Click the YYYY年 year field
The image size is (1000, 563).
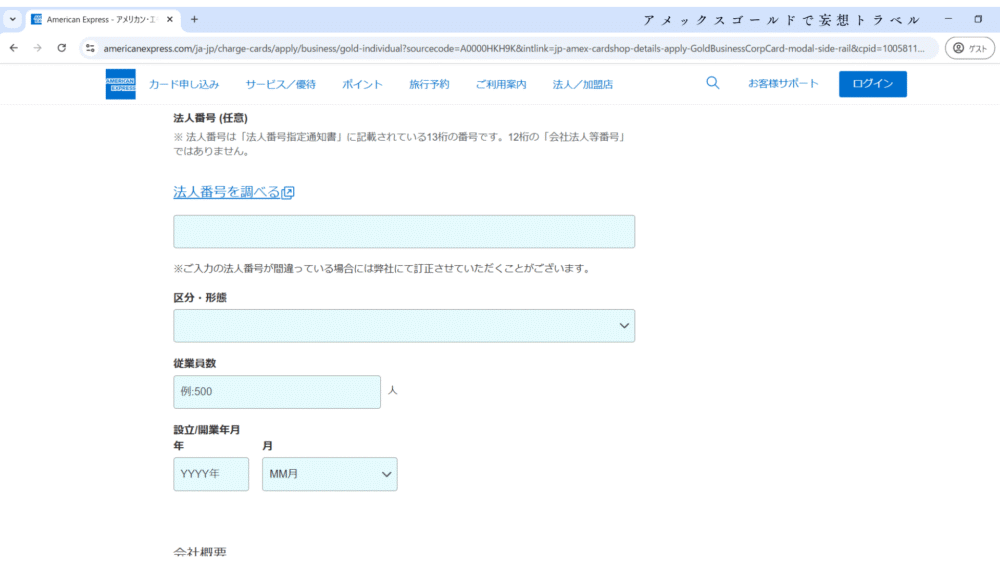211,474
